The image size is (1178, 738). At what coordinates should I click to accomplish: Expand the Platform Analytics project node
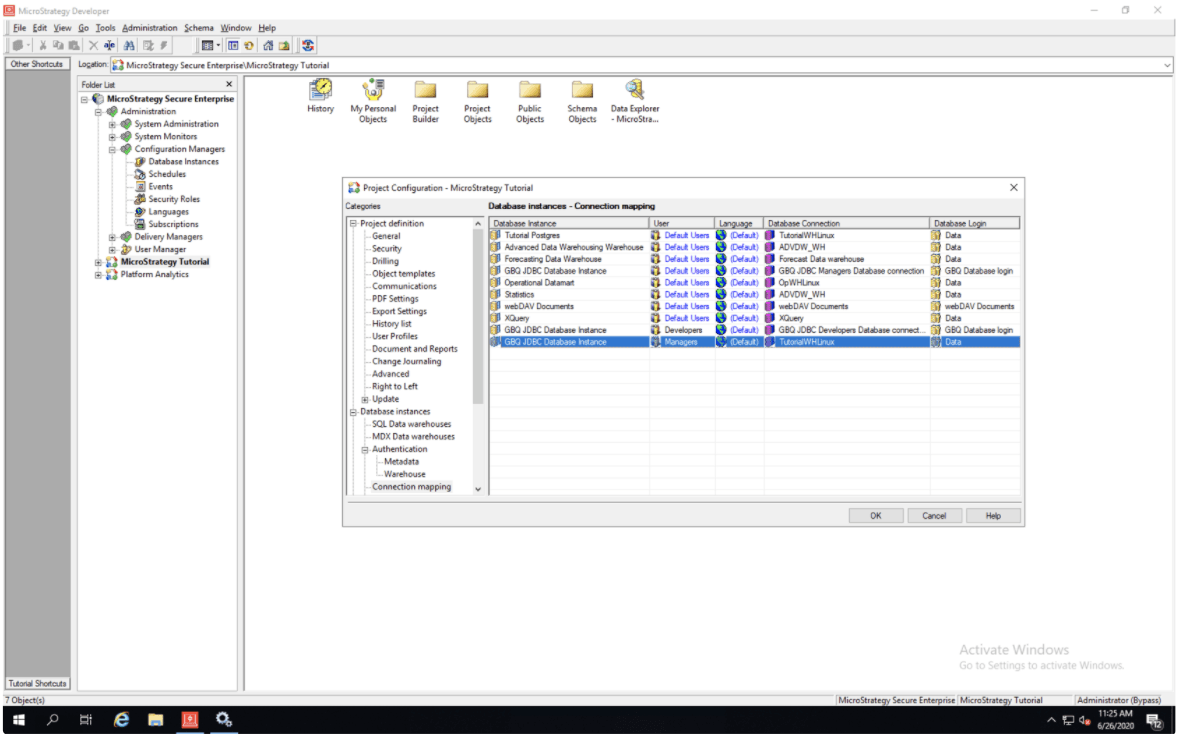99,275
